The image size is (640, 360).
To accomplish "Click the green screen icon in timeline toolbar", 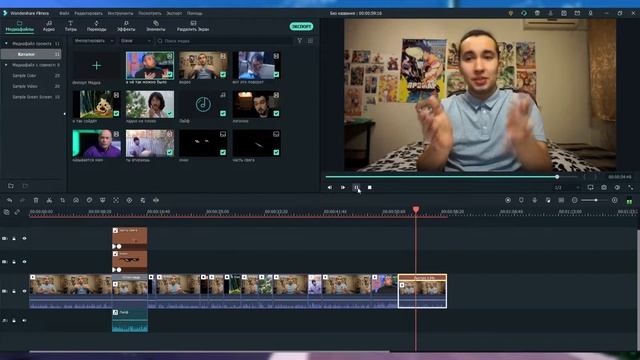I will 102,200.
